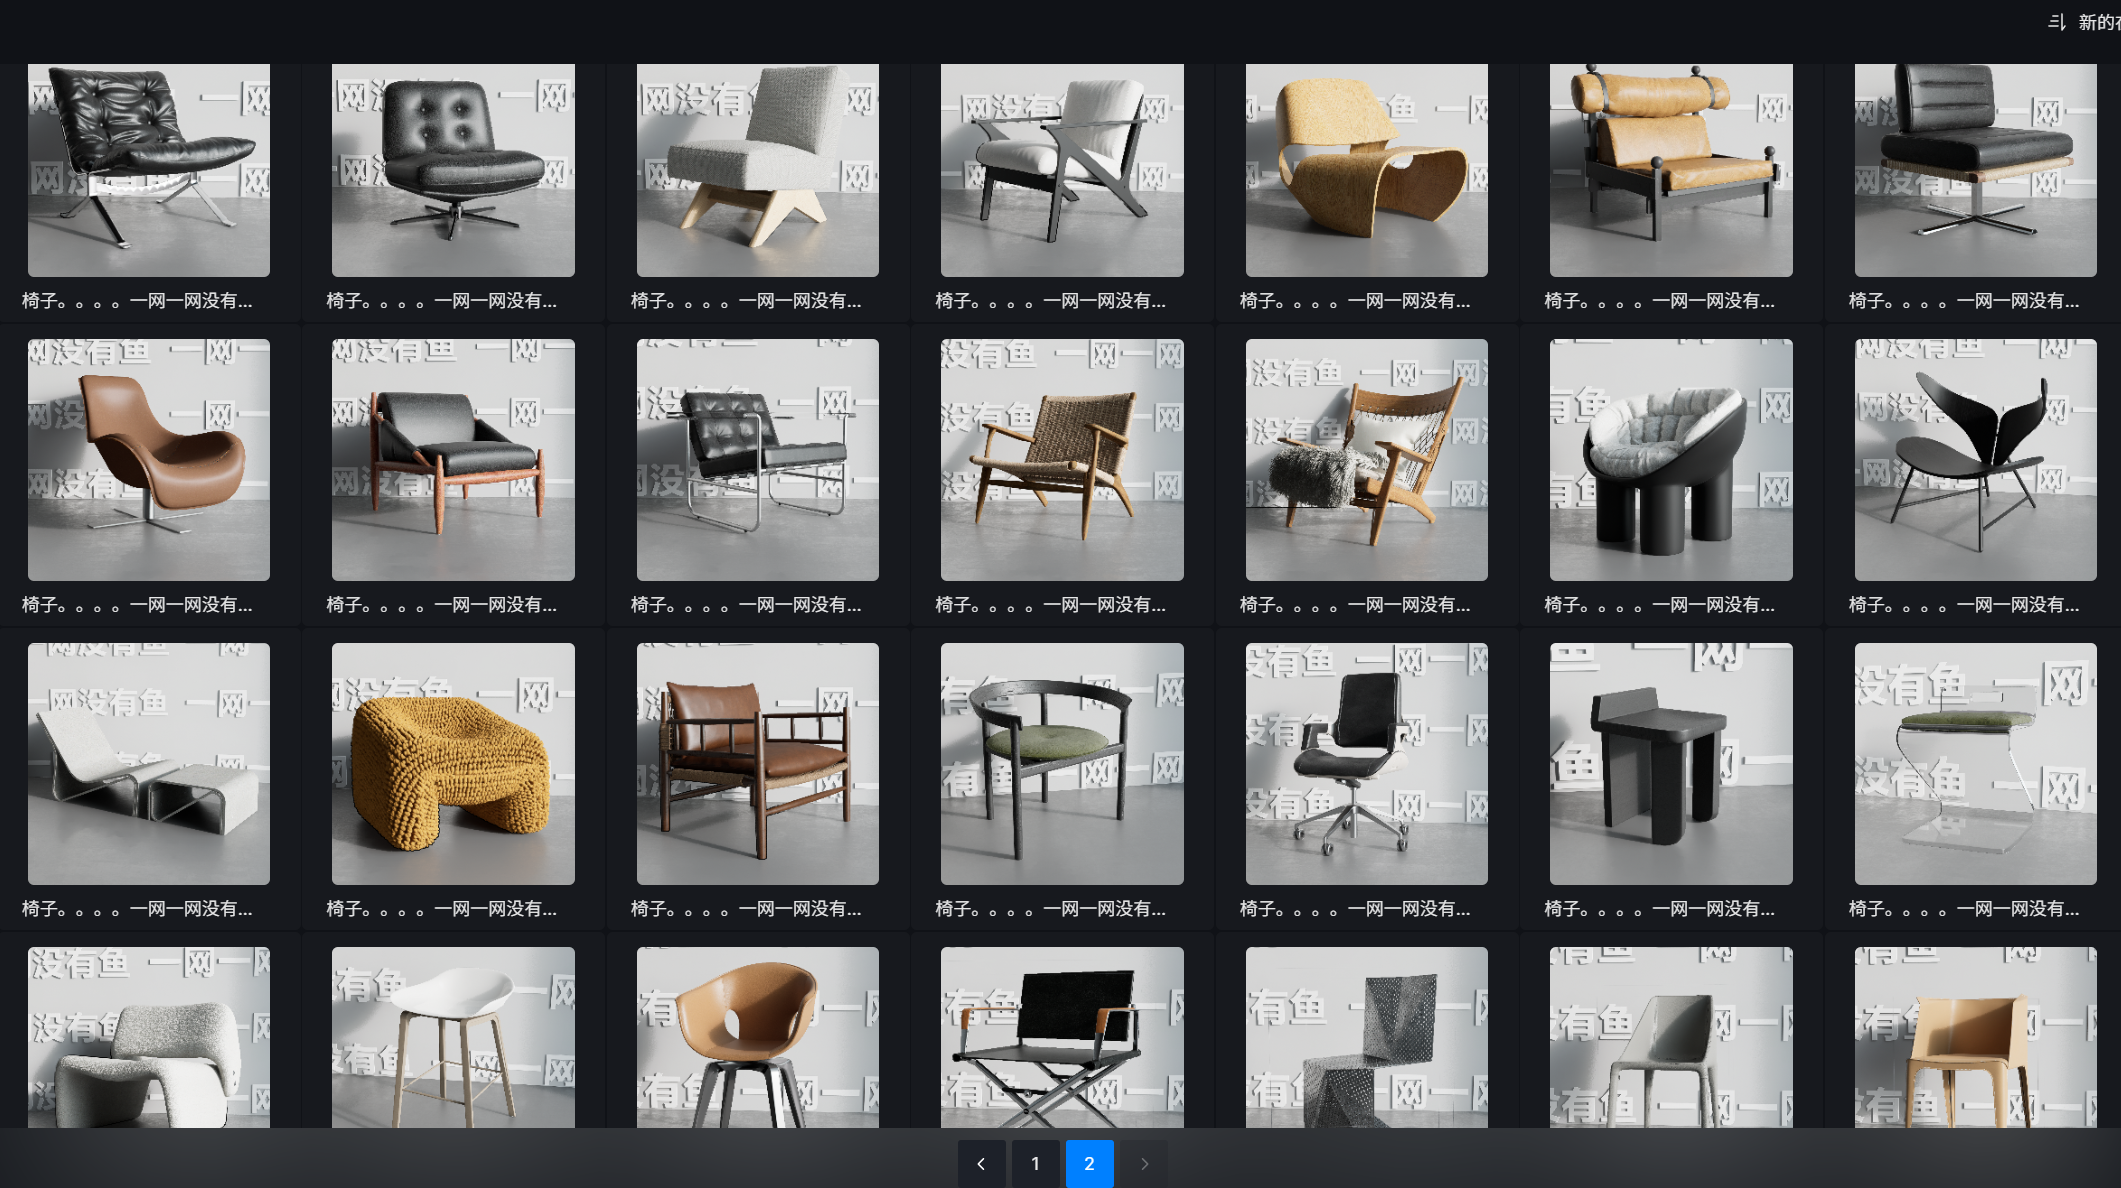Click title under curved plywood yellow chair

[1355, 301]
